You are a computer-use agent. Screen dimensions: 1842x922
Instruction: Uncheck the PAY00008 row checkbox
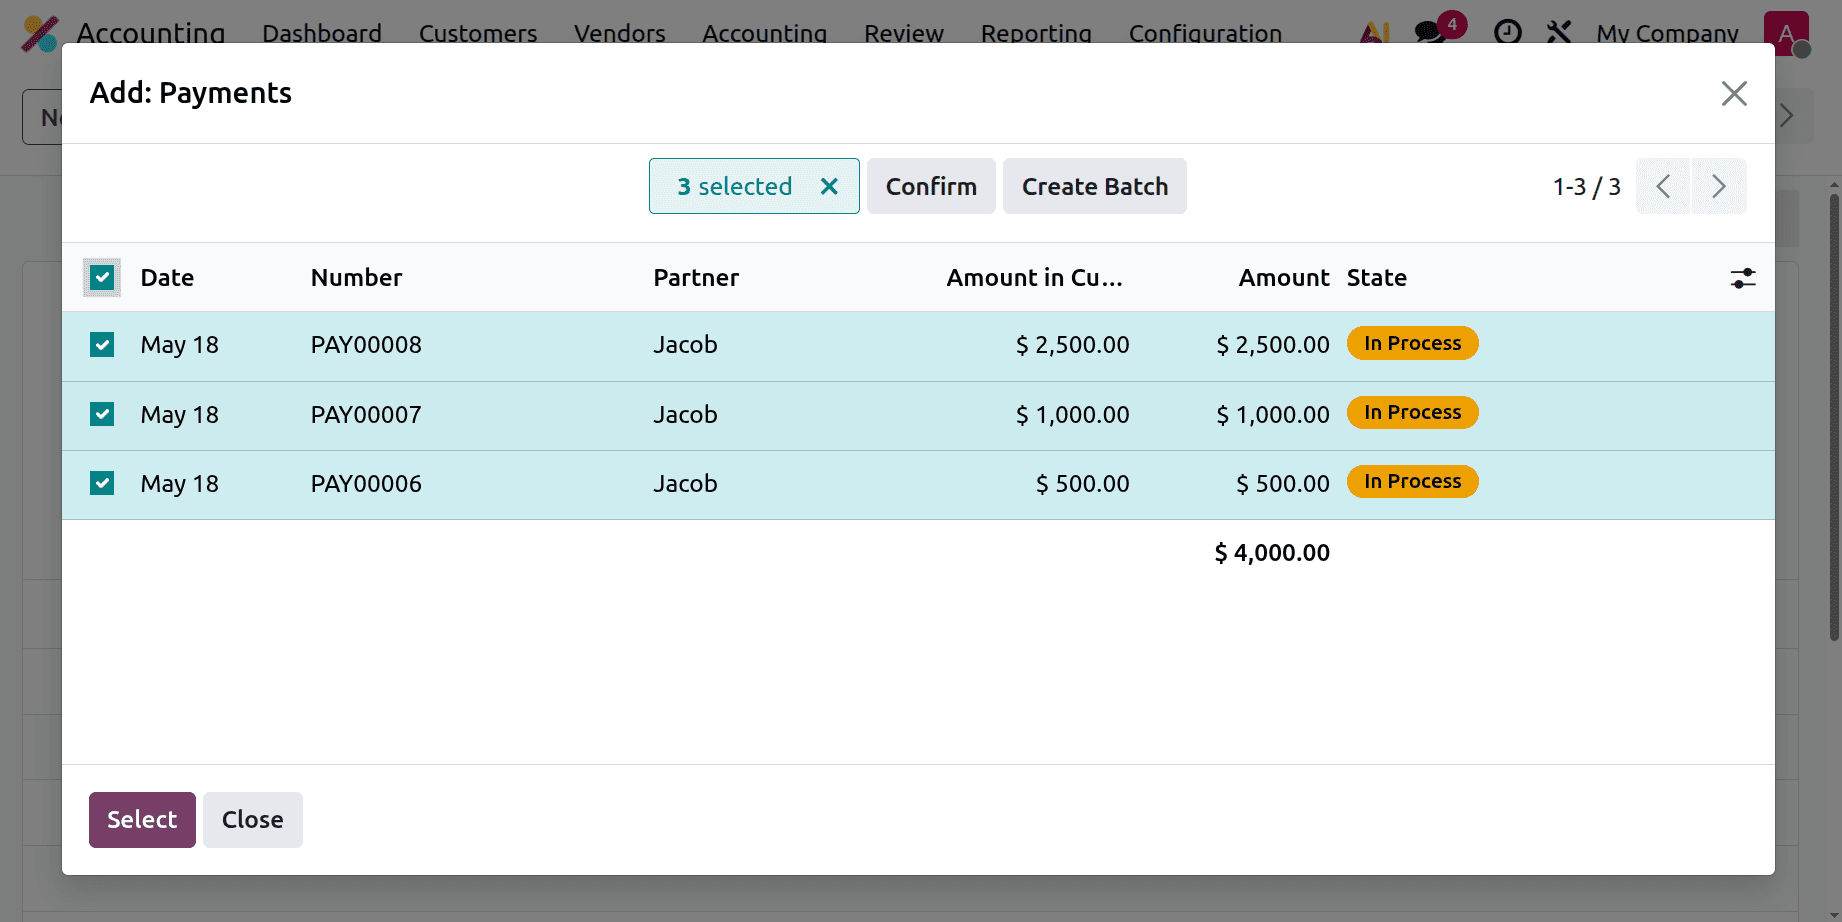[102, 345]
